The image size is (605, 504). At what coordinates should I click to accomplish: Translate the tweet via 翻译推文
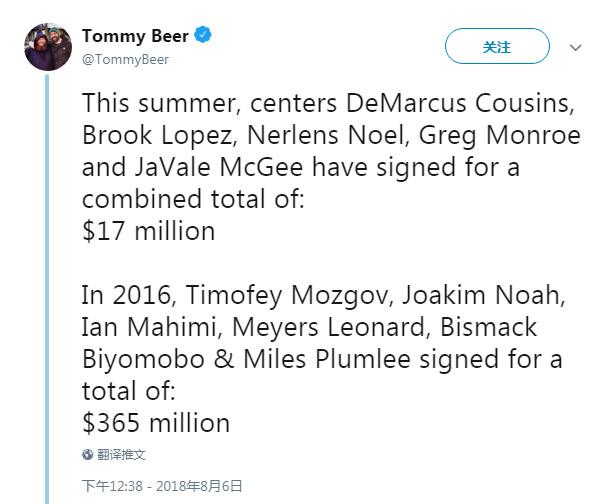point(121,455)
